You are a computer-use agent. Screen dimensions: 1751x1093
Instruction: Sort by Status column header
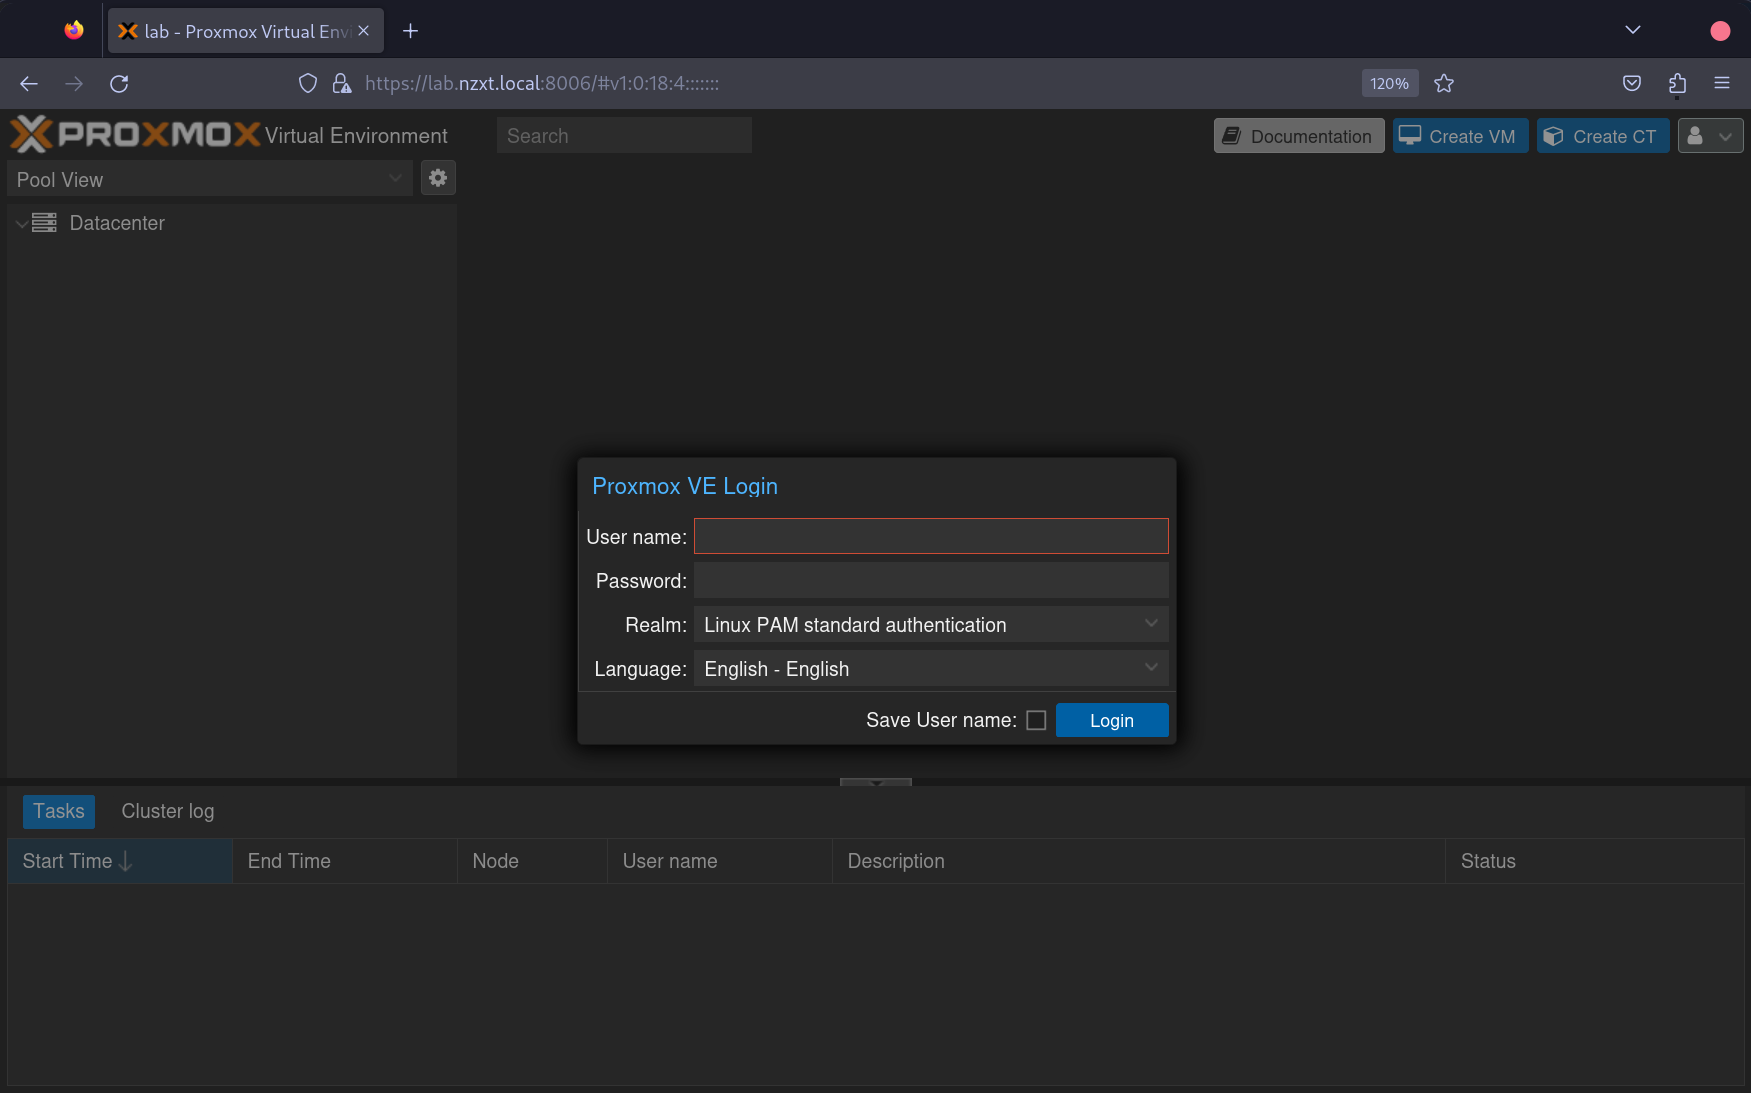[1595, 861]
